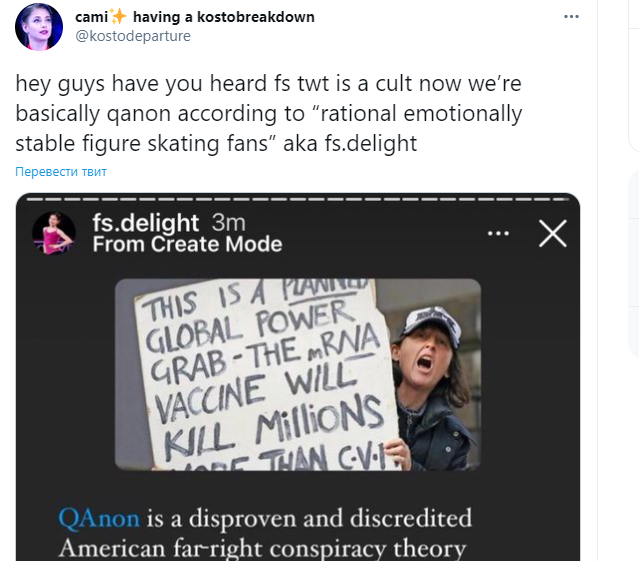Click "American far-right conspiracy theory" line
639x561 pixels.
point(262,548)
